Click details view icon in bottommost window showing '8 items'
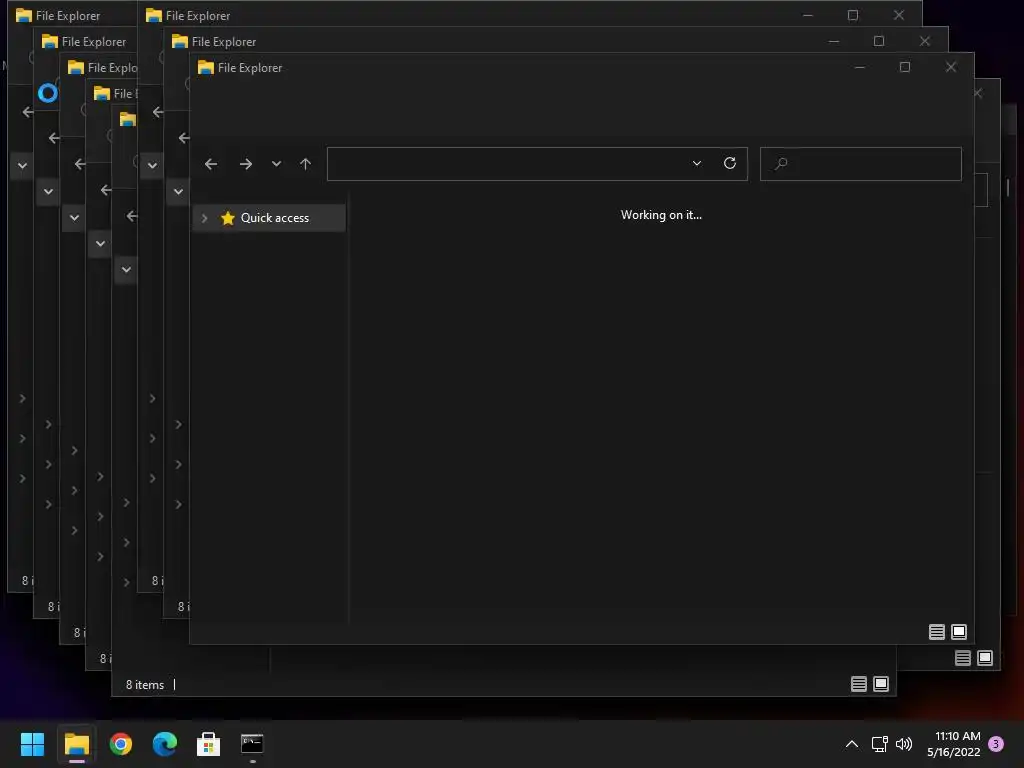 [859, 684]
